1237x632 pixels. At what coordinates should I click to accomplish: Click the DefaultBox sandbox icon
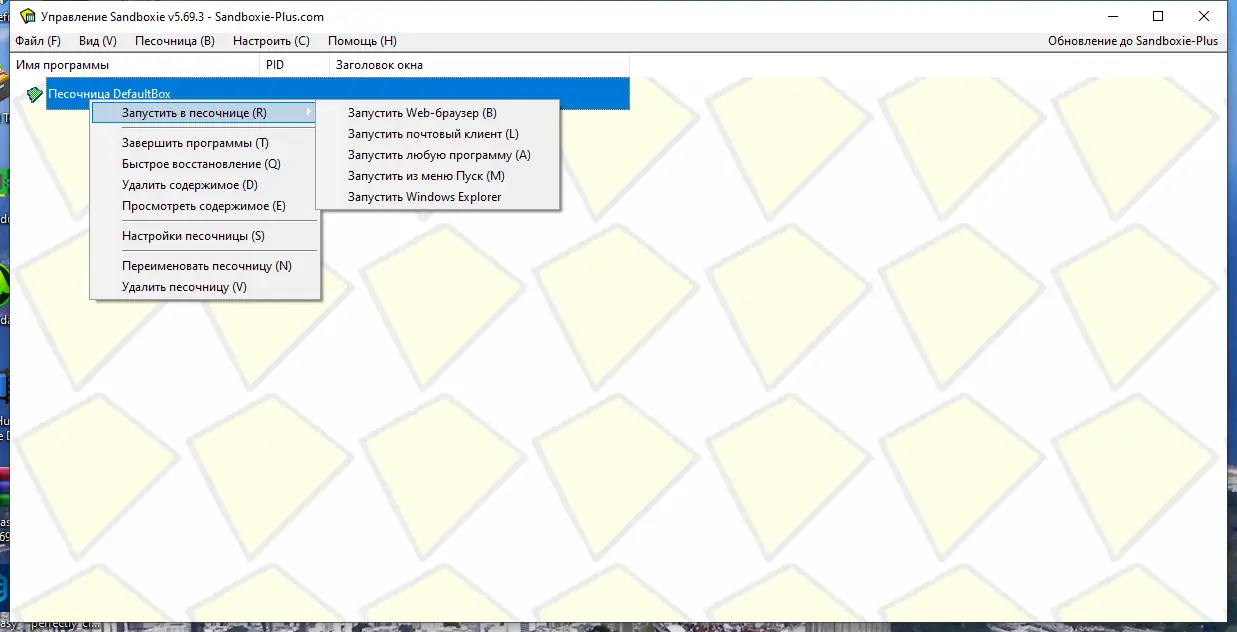pyautogui.click(x=35, y=94)
